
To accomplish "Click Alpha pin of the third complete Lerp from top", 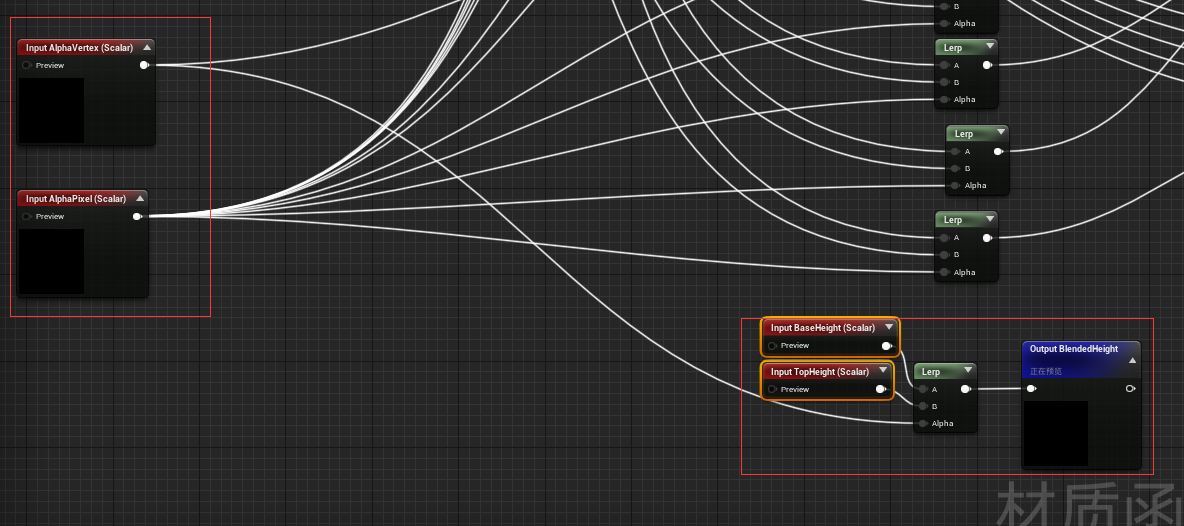I will (944, 272).
